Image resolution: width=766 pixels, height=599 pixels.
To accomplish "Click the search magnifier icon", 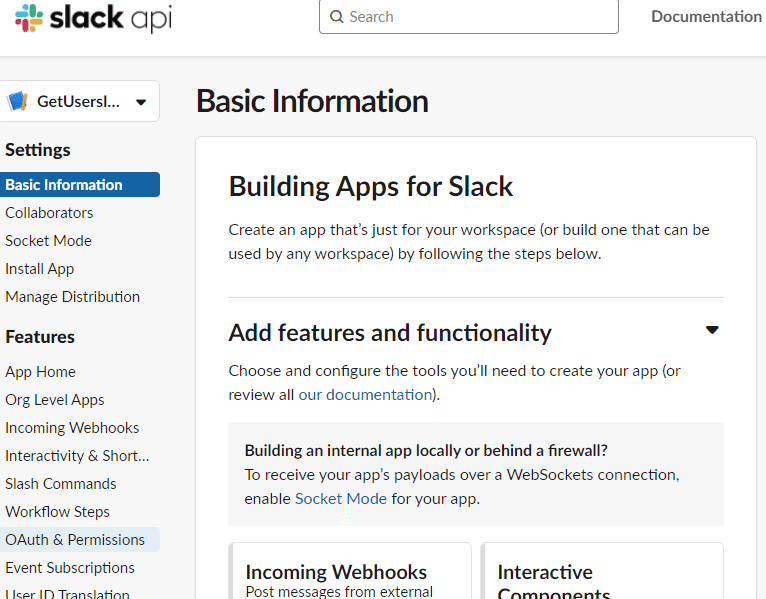I will [x=337, y=17].
